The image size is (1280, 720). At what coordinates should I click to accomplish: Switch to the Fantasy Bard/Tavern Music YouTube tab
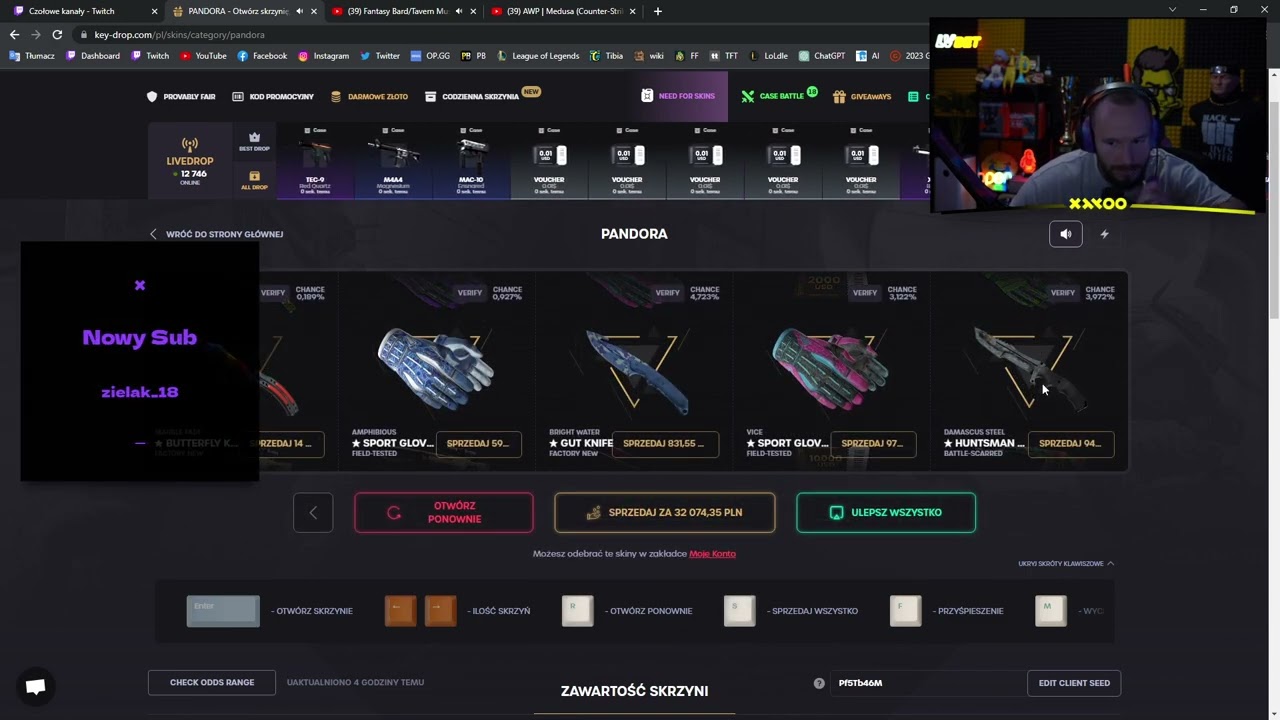click(x=403, y=11)
